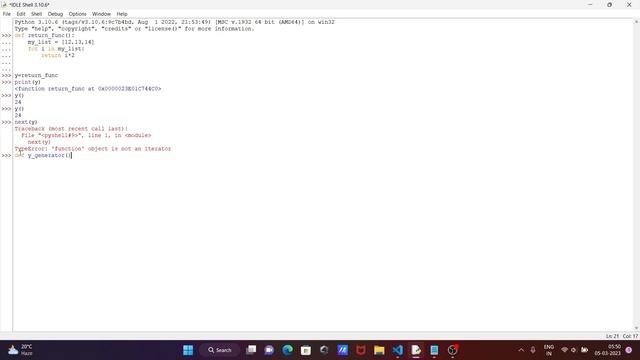The width and height of the screenshot is (640, 360).
Task: Click the 'return i*2' line
Action: (x=58, y=56)
